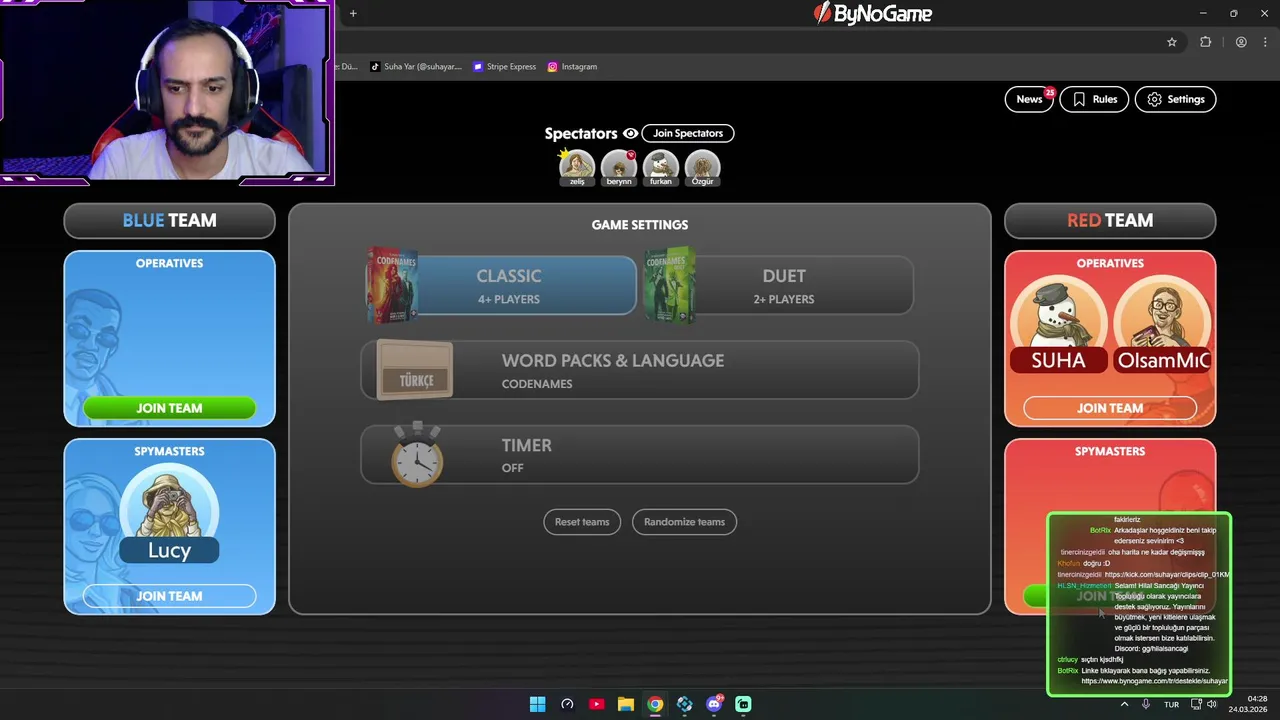Select Lucy's spymaster avatar

169,513
